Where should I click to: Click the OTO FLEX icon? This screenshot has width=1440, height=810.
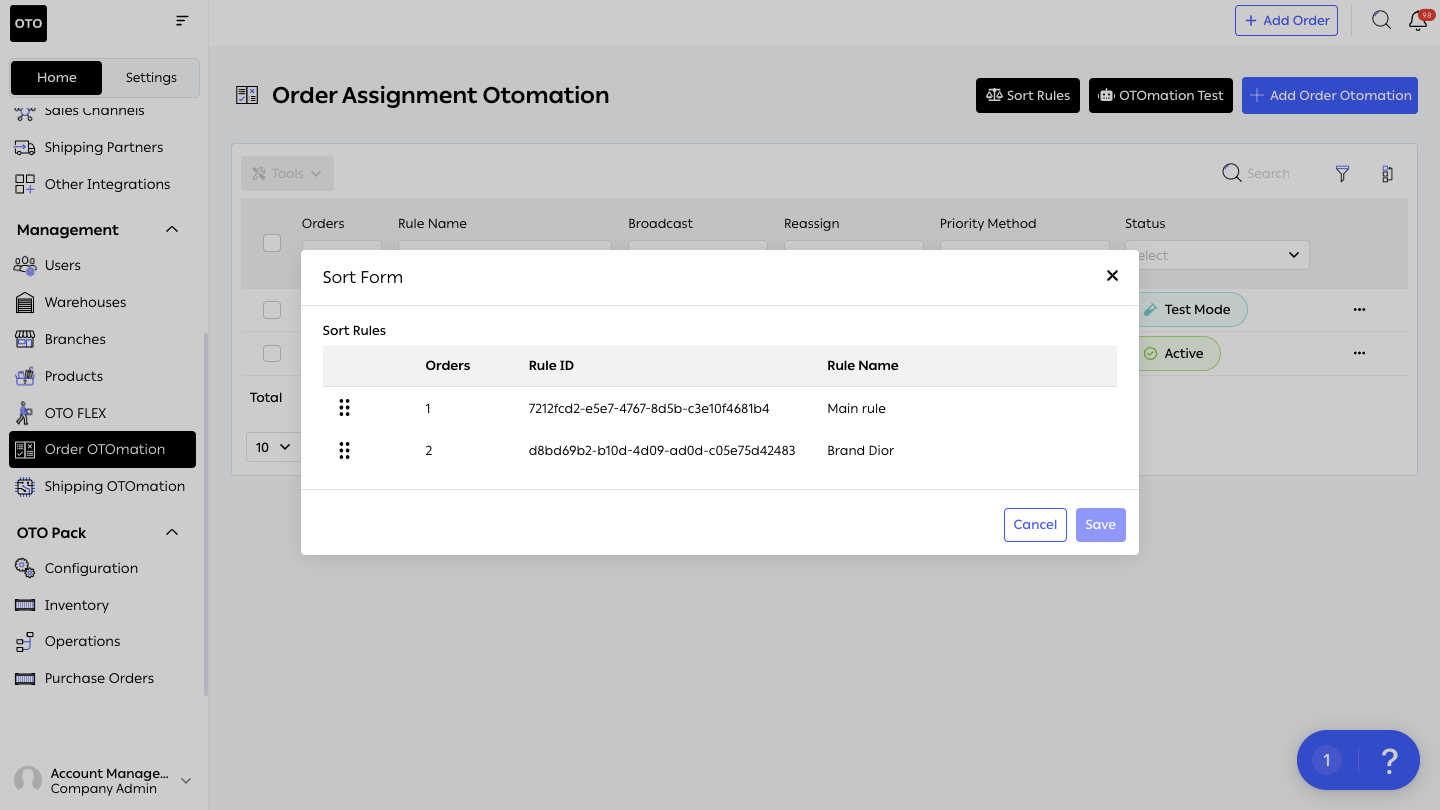coord(25,413)
